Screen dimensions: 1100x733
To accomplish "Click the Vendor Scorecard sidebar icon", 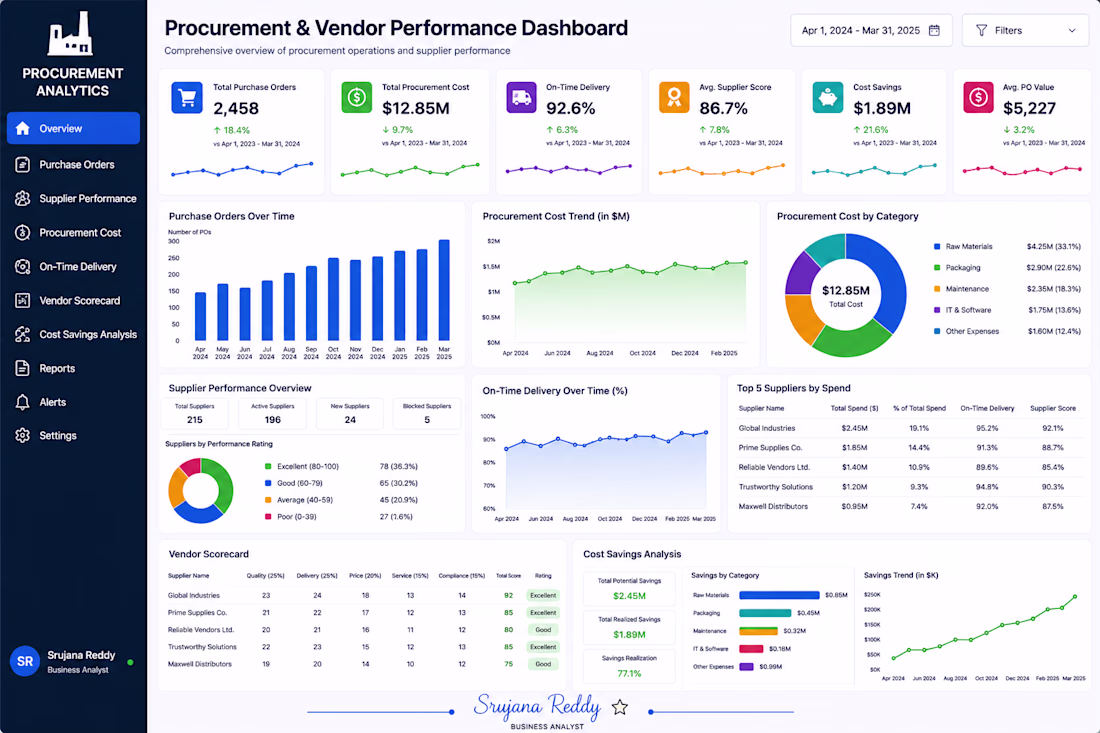I will pyautogui.click(x=22, y=300).
